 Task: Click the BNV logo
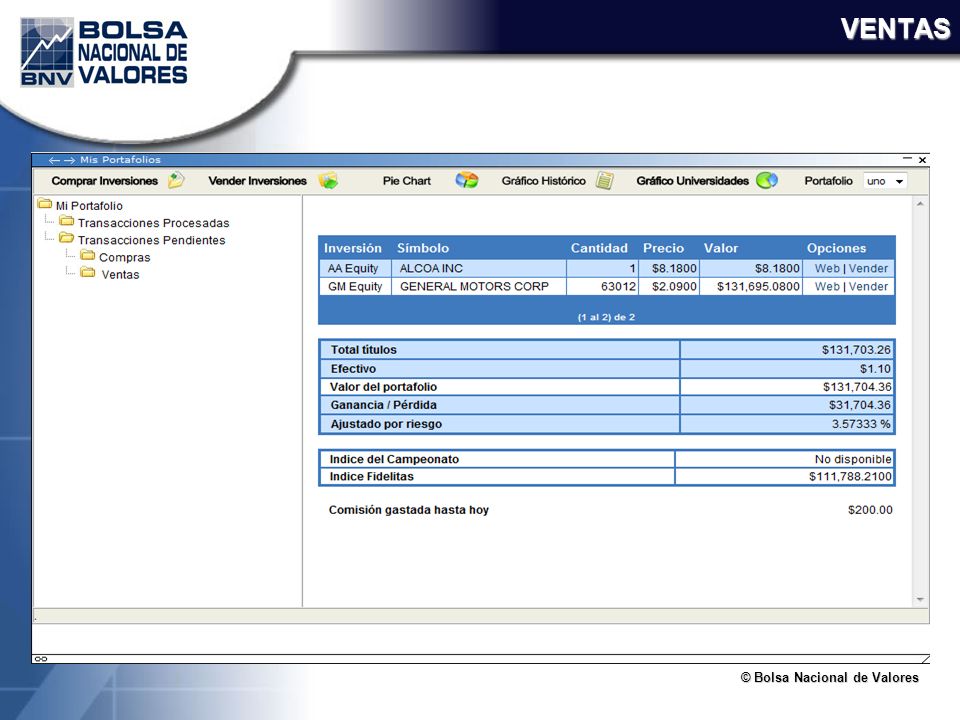pyautogui.click(x=103, y=51)
